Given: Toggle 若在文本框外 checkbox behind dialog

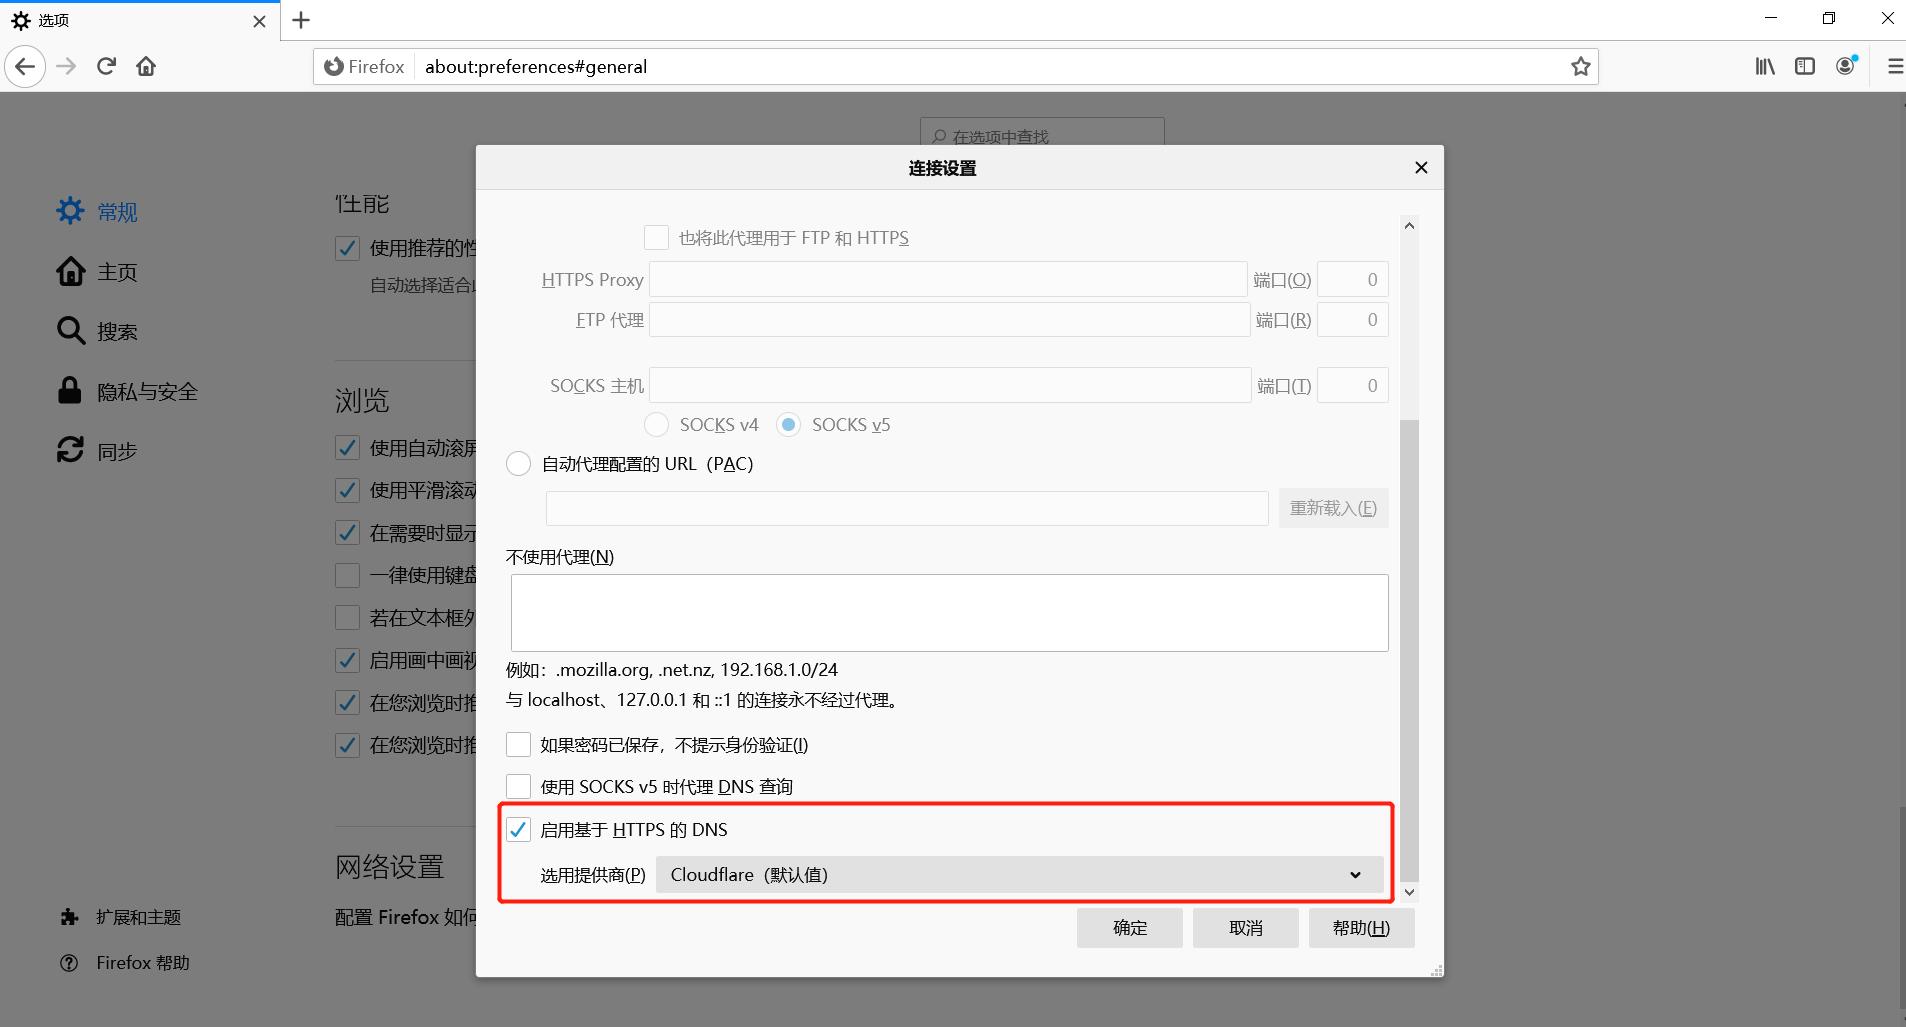Looking at the screenshot, I should [x=347, y=617].
